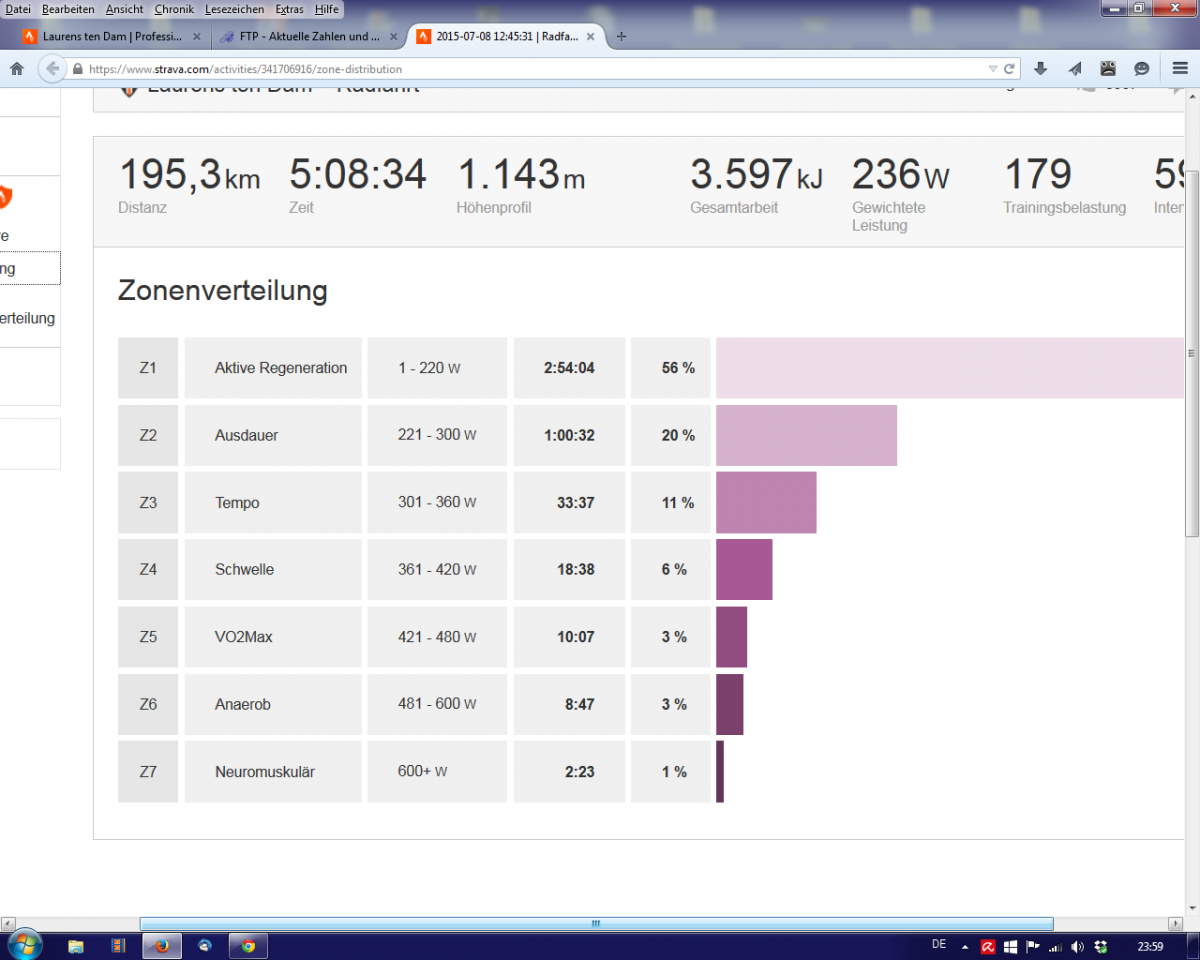1200x960 pixels.
Task: Go to Firefox home page icon
Action: 16,69
